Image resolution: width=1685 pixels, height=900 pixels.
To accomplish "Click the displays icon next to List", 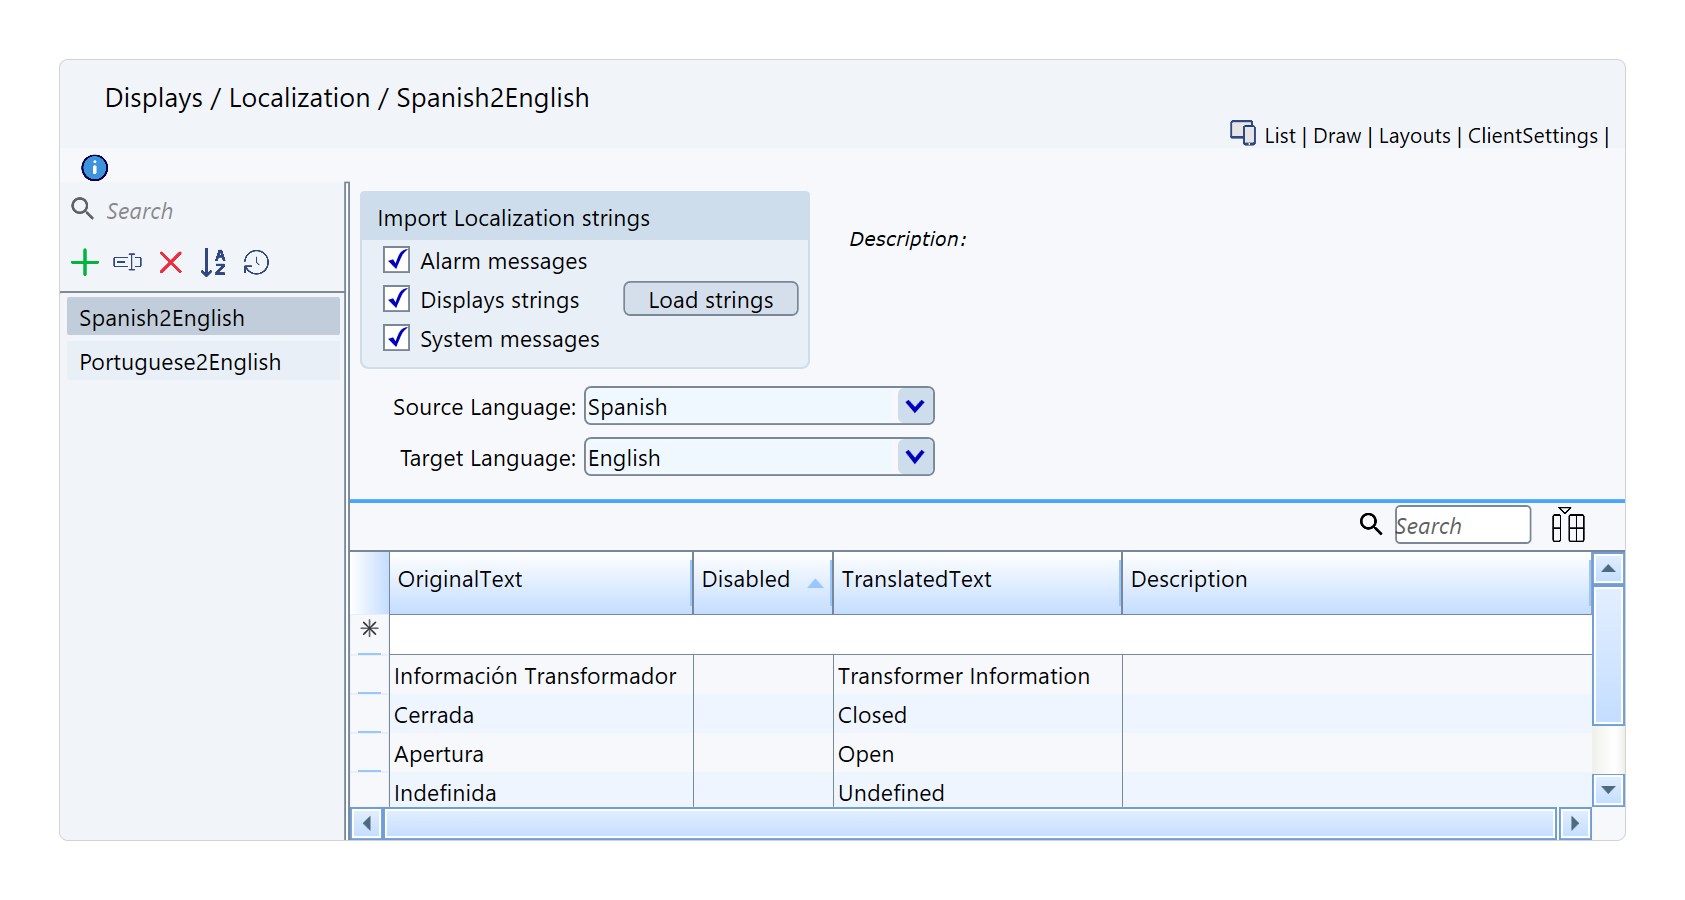I will point(1243,134).
